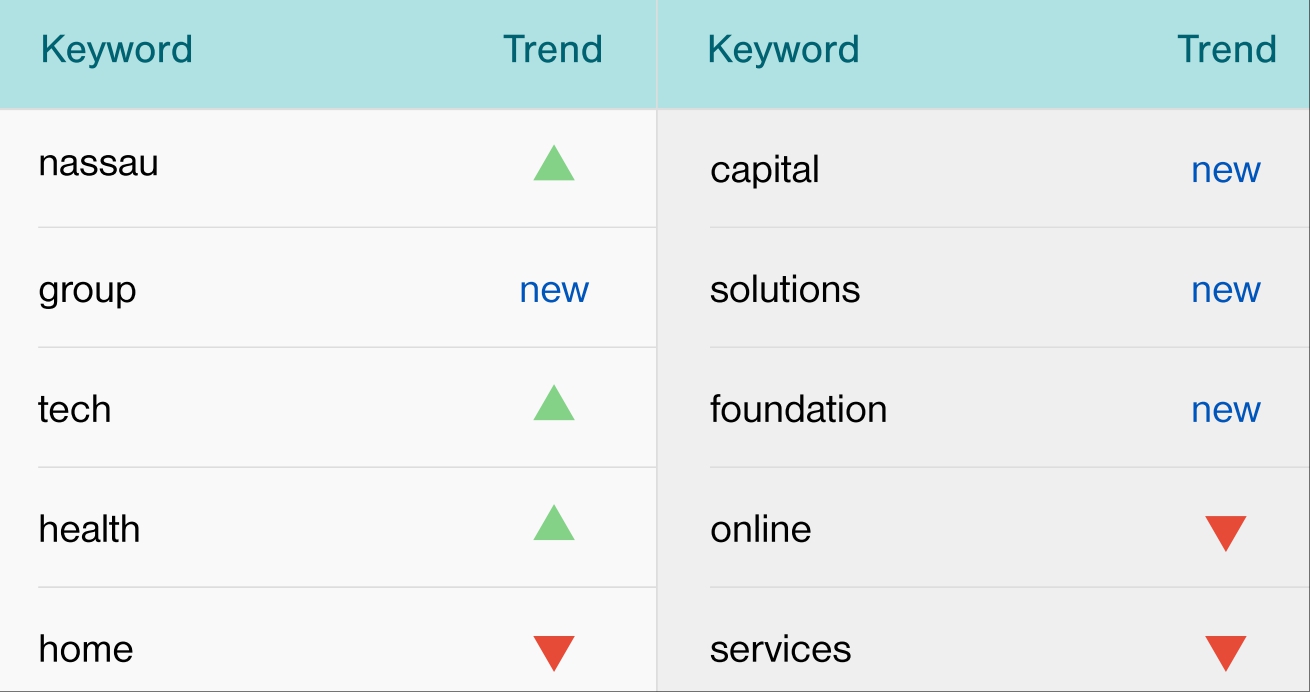1310x692 pixels.
Task: Open the capital keyword
Action: pos(764,170)
